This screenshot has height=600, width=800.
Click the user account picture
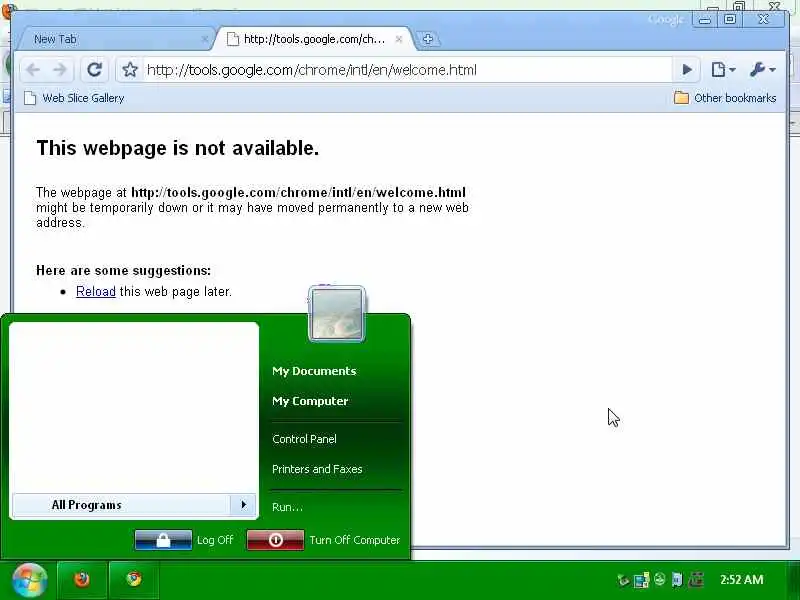(337, 314)
